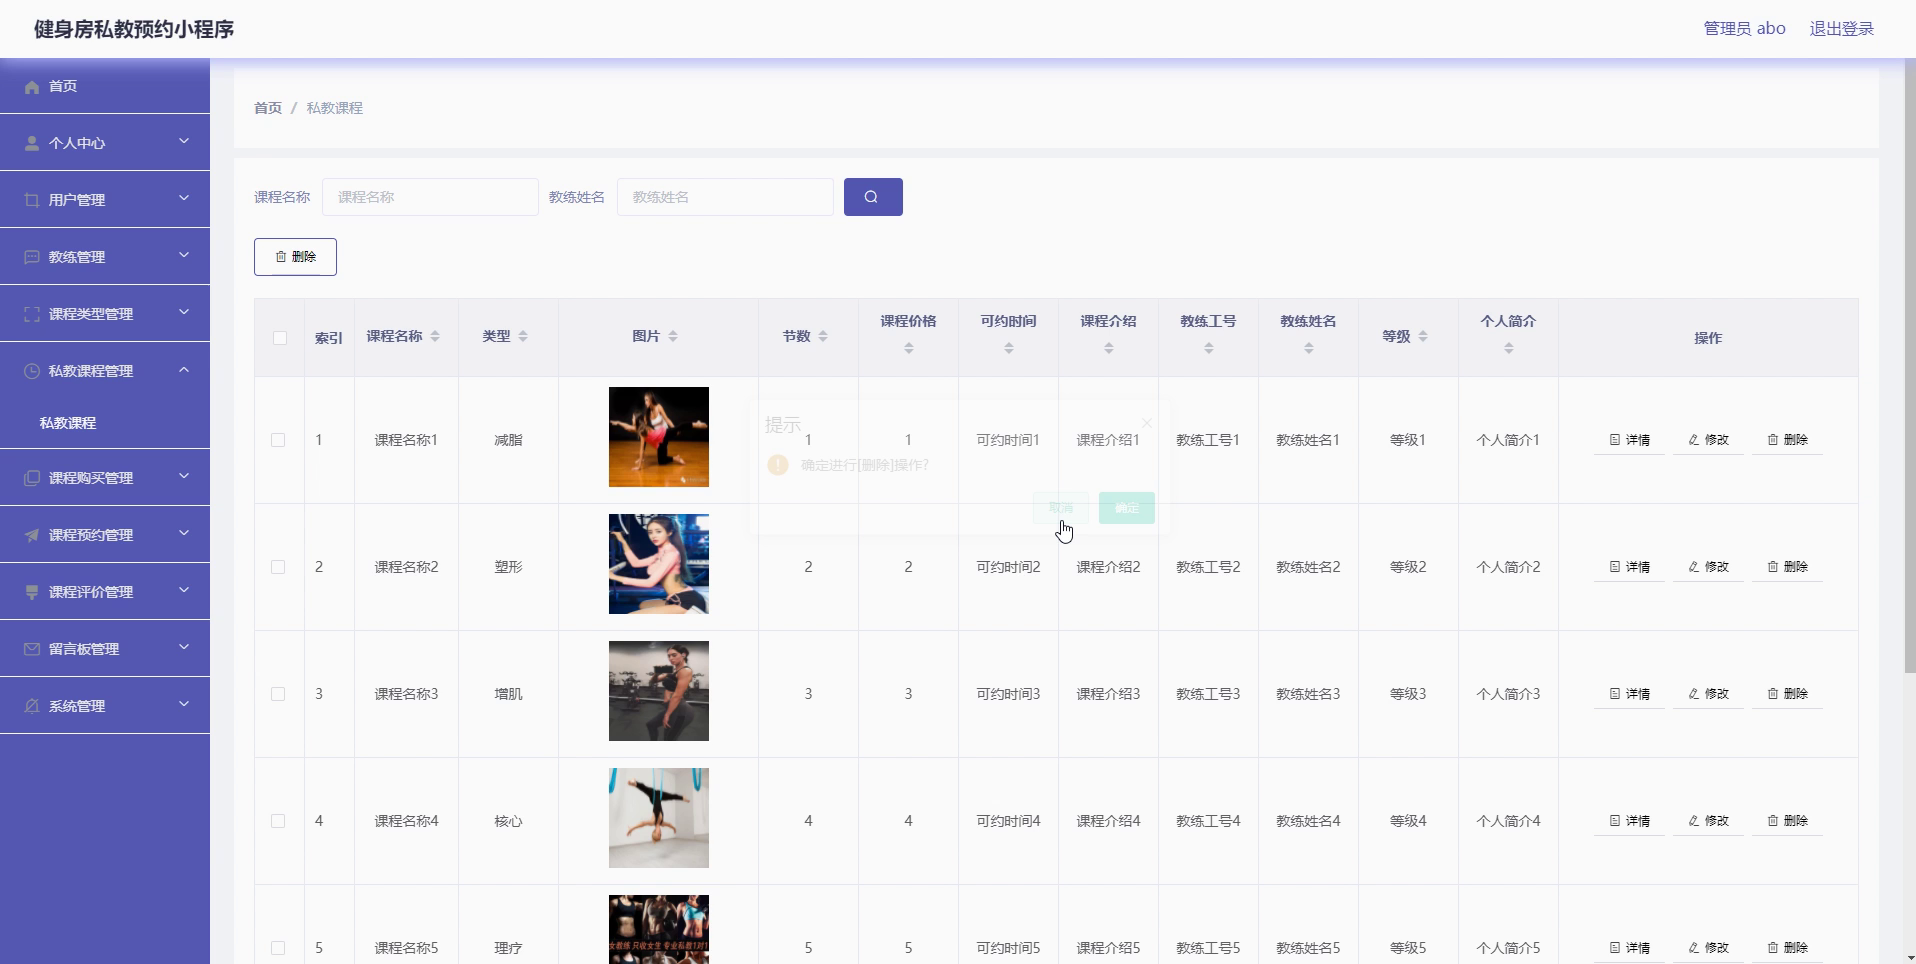Click 删除 for 课程名称5
The image size is (1916, 964).
[1787, 948]
